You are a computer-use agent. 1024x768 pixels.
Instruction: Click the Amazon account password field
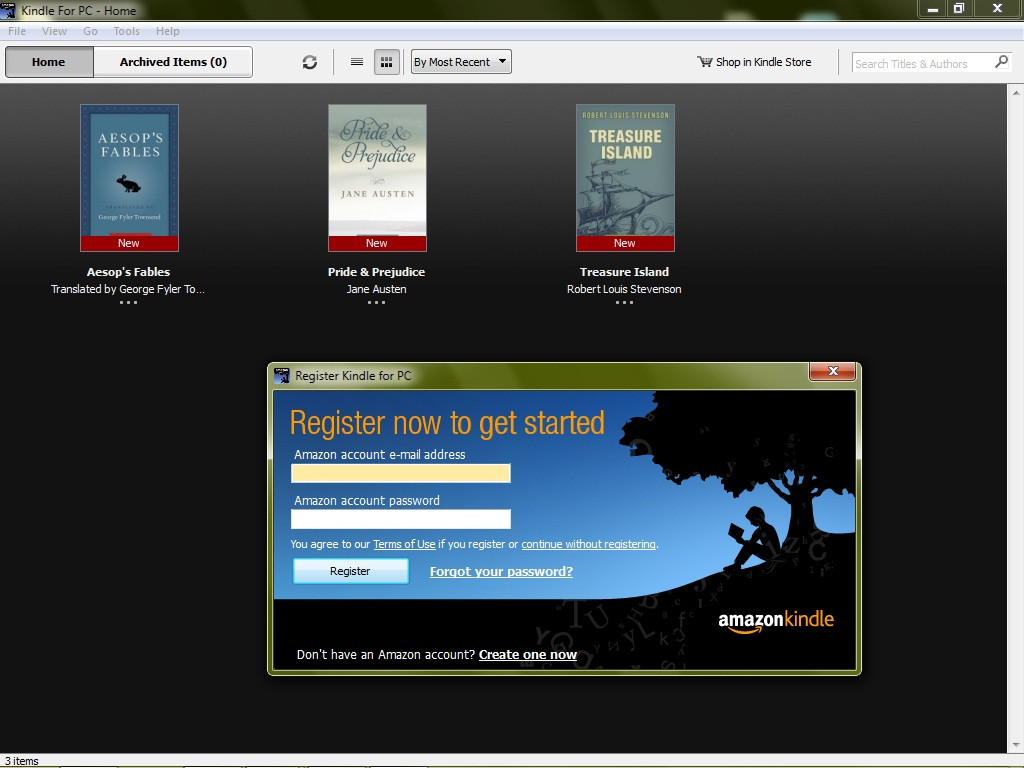(x=401, y=519)
